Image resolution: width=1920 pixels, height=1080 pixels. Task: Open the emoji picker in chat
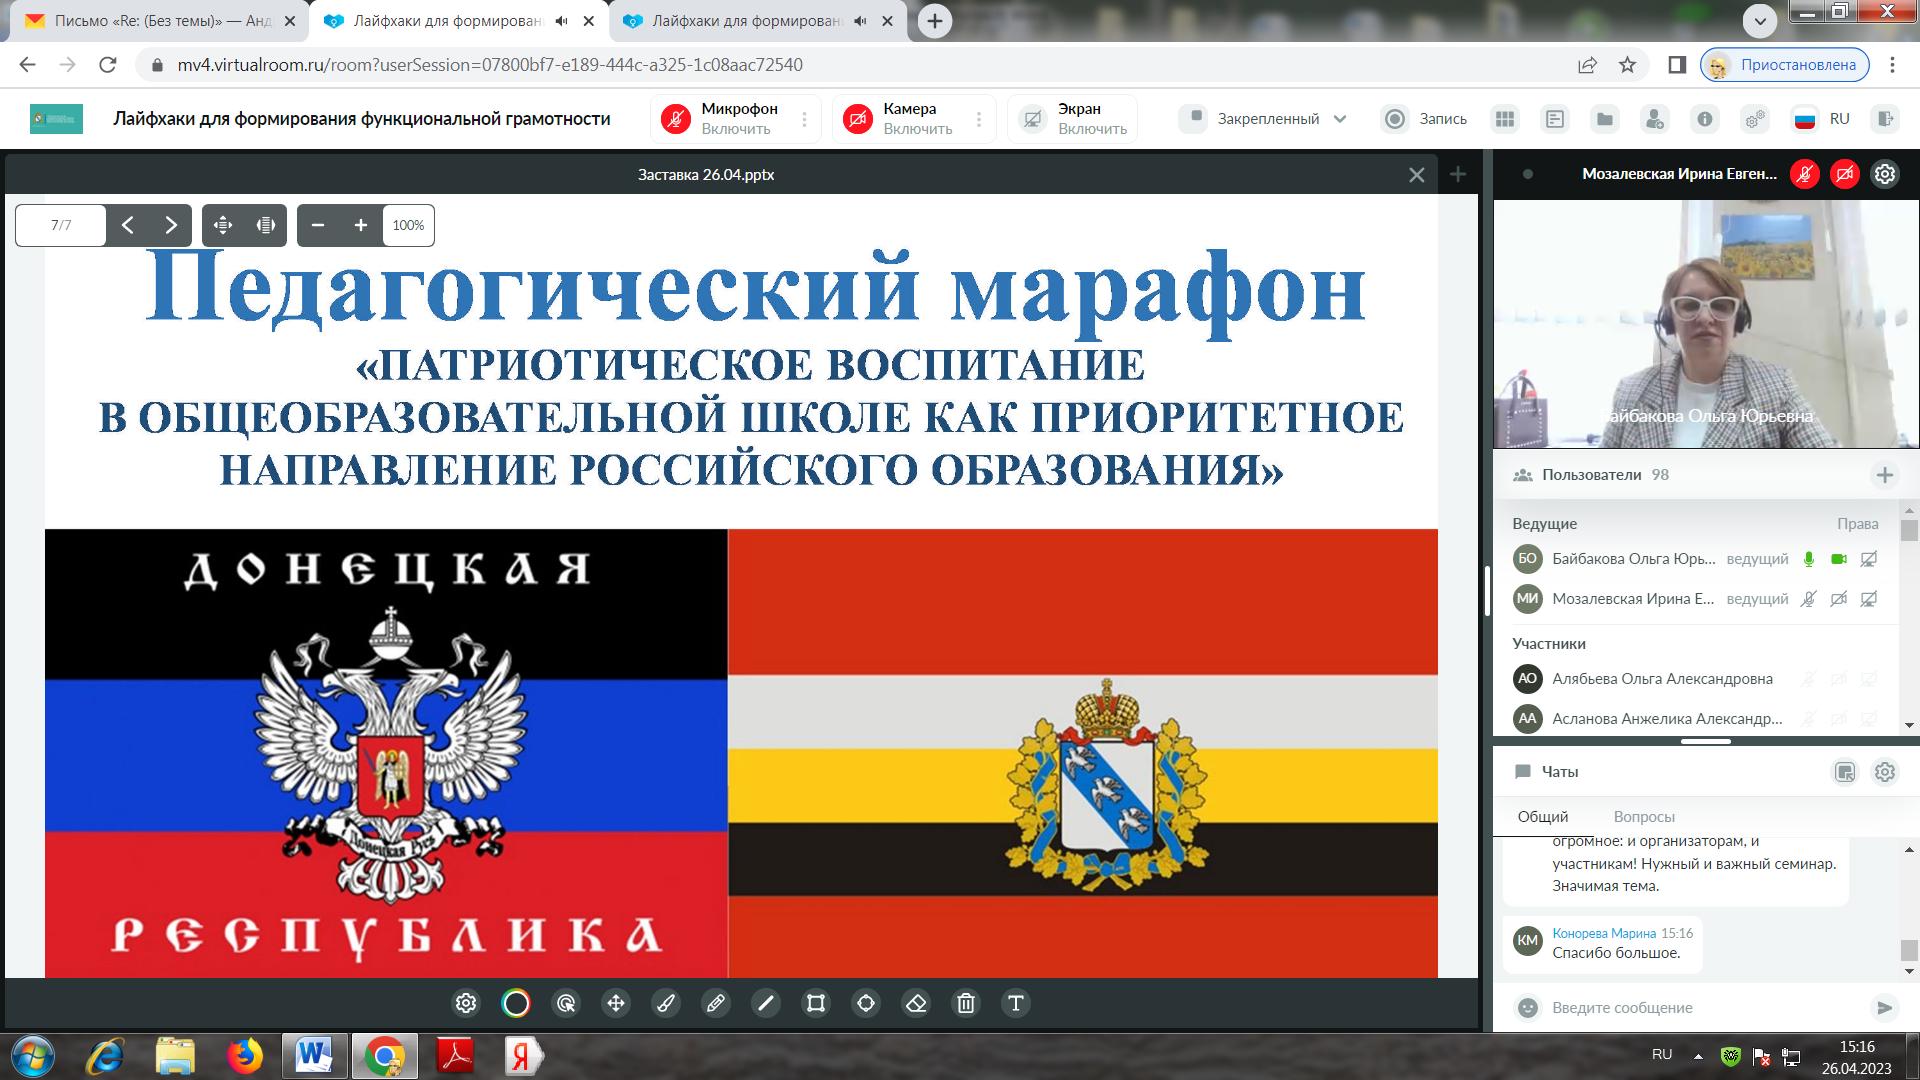(1527, 1007)
